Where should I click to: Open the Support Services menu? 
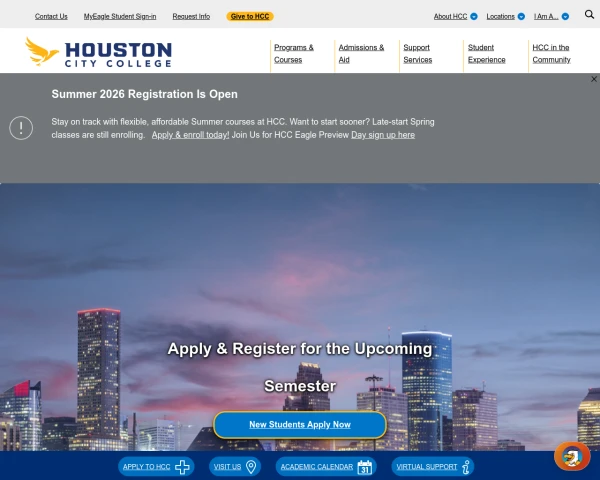click(x=417, y=54)
